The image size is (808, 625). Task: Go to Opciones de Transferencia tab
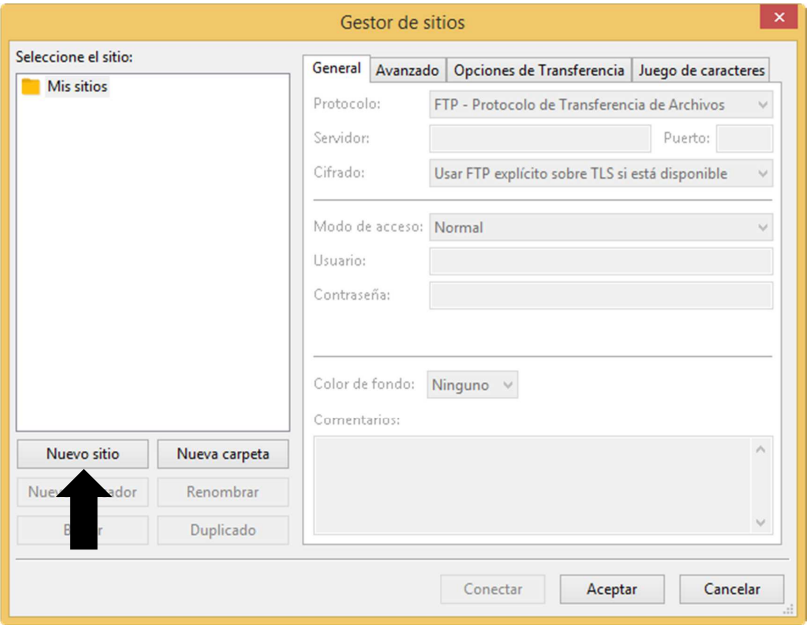[539, 70]
